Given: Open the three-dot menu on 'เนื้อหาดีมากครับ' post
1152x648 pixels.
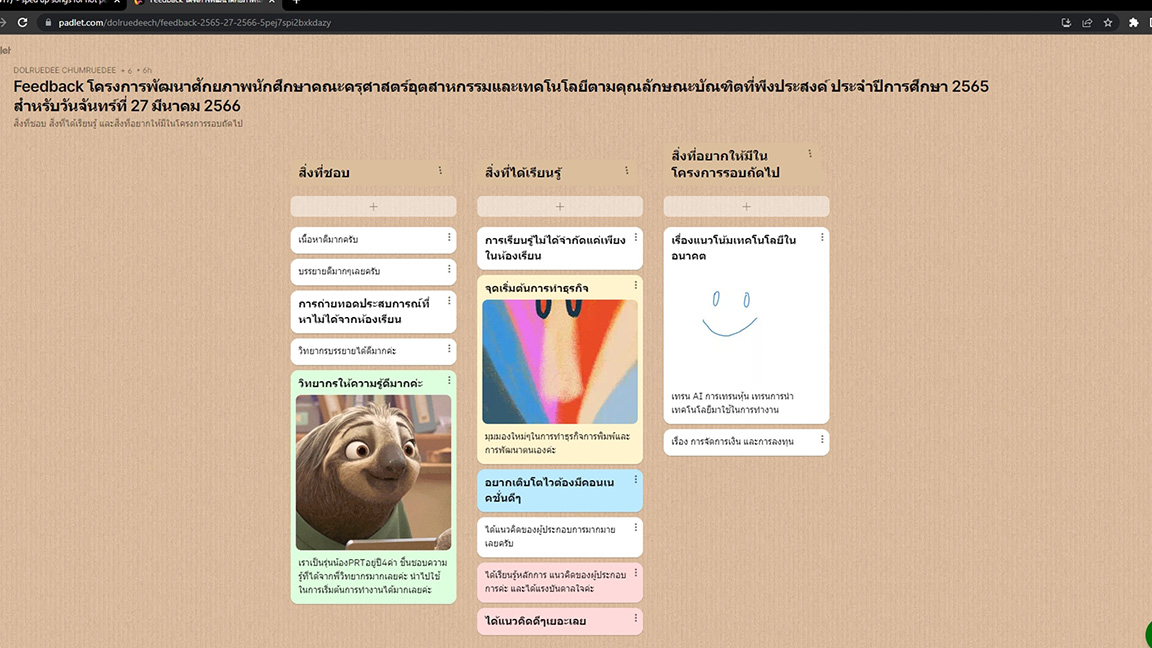Looking at the screenshot, I should tap(449, 237).
